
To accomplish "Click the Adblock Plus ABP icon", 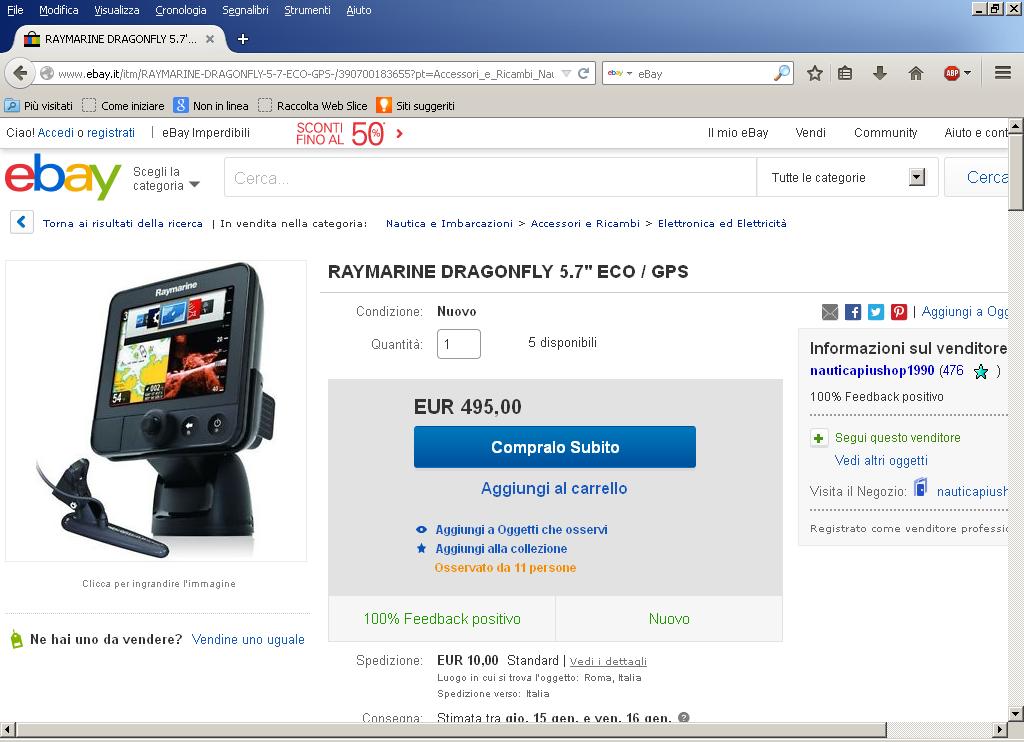I will pos(952,73).
